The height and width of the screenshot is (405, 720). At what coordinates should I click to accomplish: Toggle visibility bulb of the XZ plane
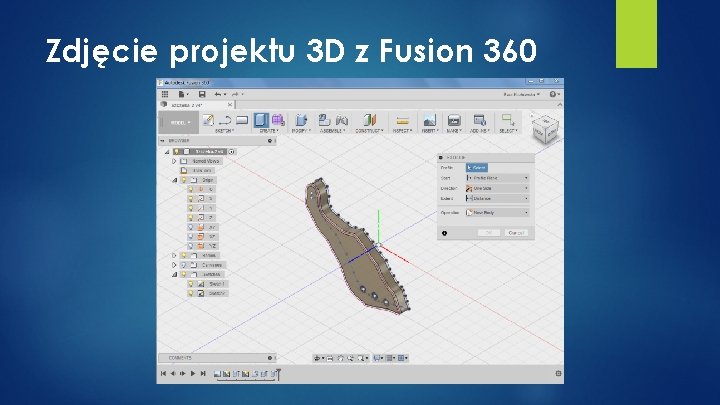(x=191, y=236)
